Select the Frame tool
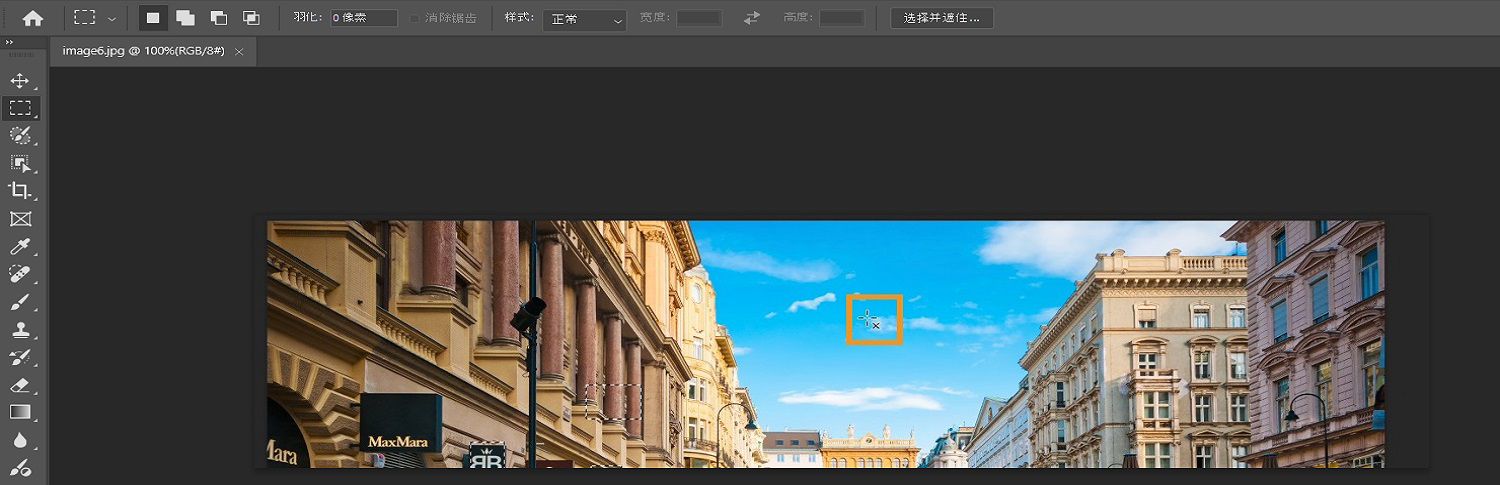 click(x=20, y=218)
